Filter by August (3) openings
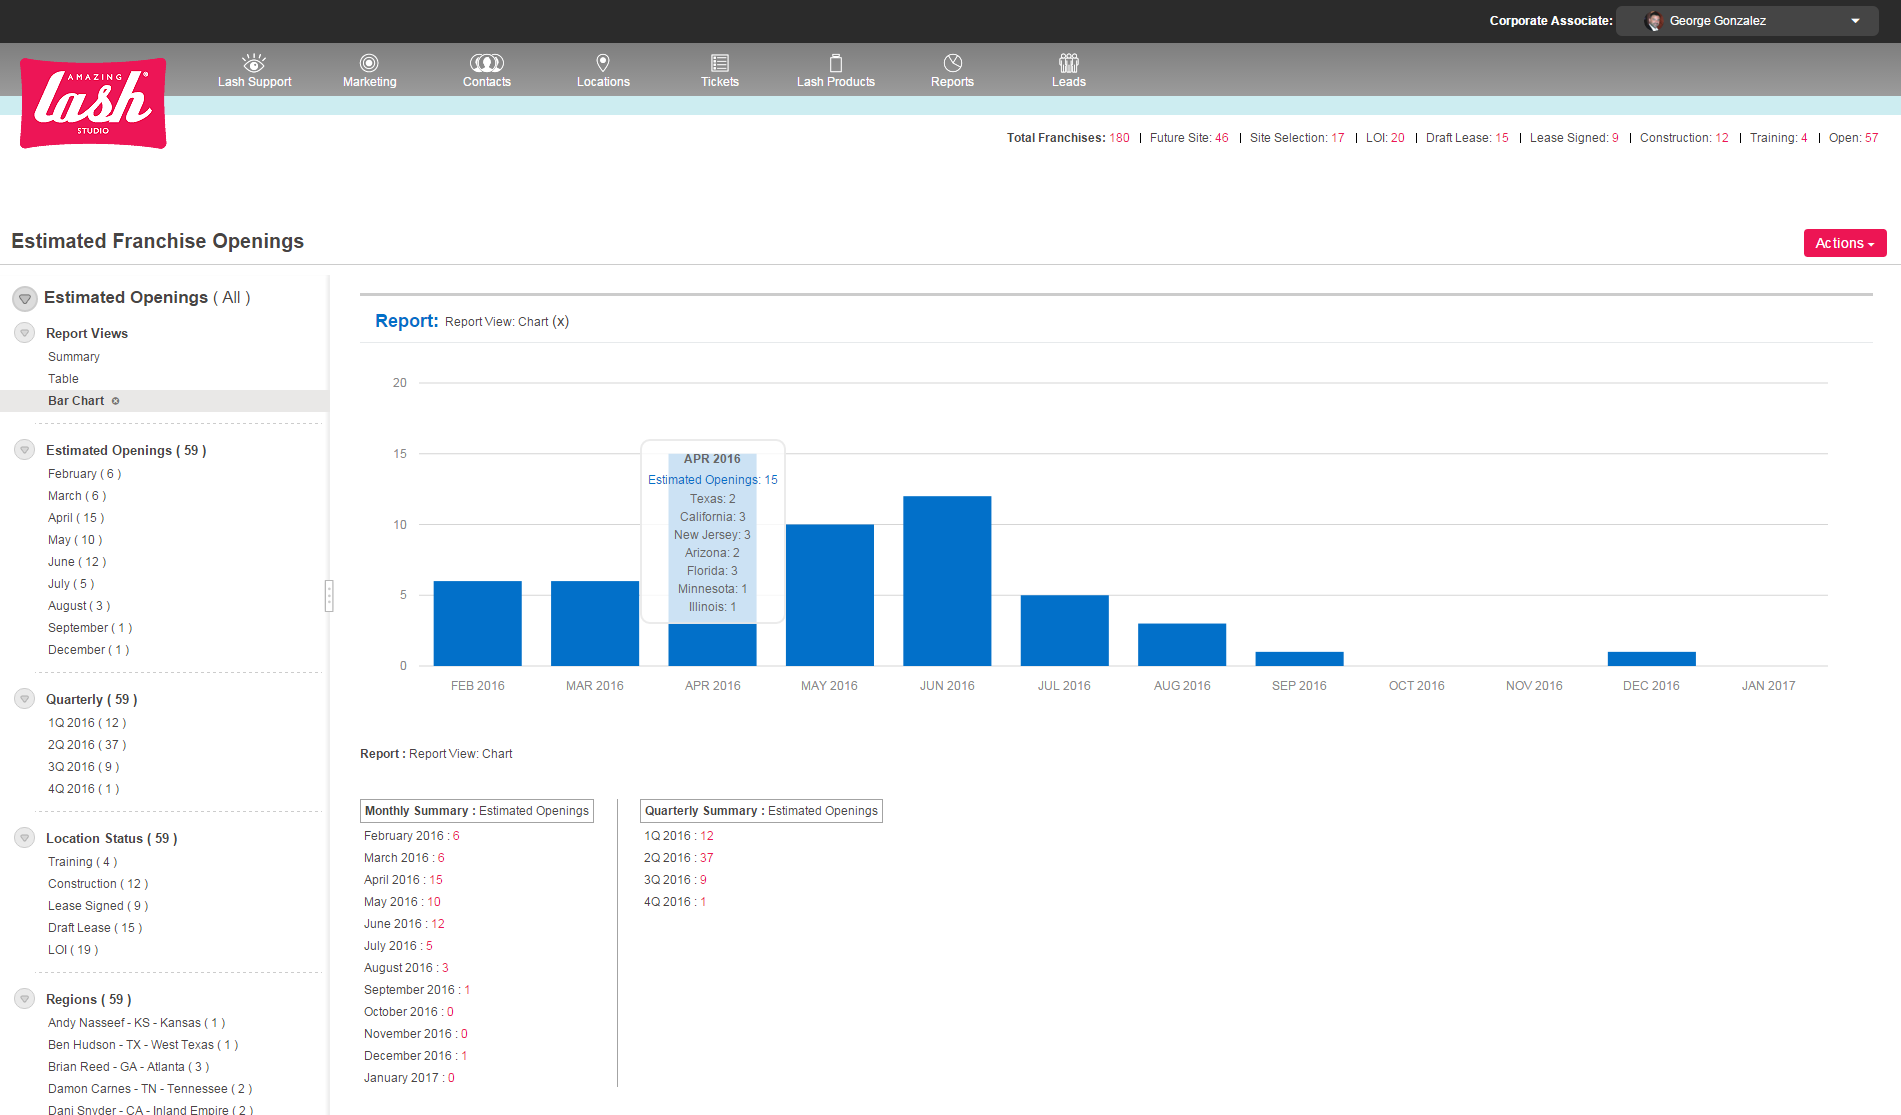1901x1115 pixels. pyautogui.click(x=79, y=606)
